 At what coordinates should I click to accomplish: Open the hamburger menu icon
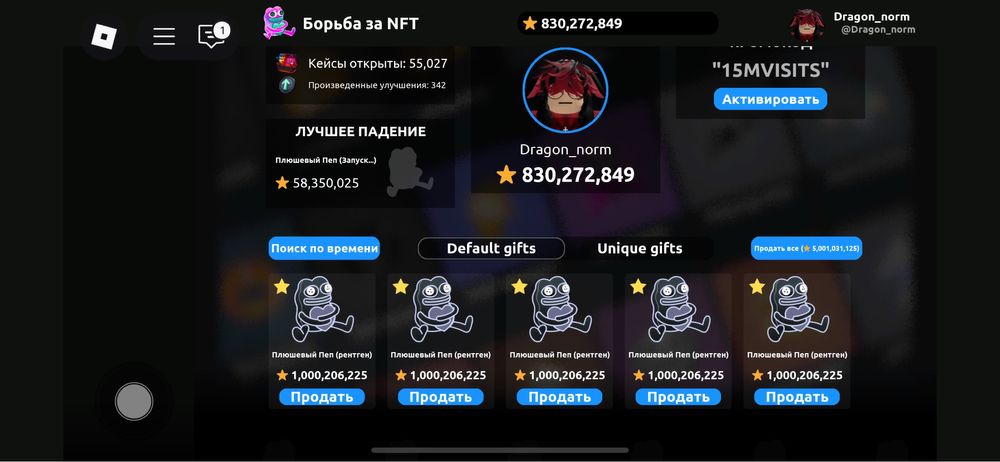[x=164, y=36]
